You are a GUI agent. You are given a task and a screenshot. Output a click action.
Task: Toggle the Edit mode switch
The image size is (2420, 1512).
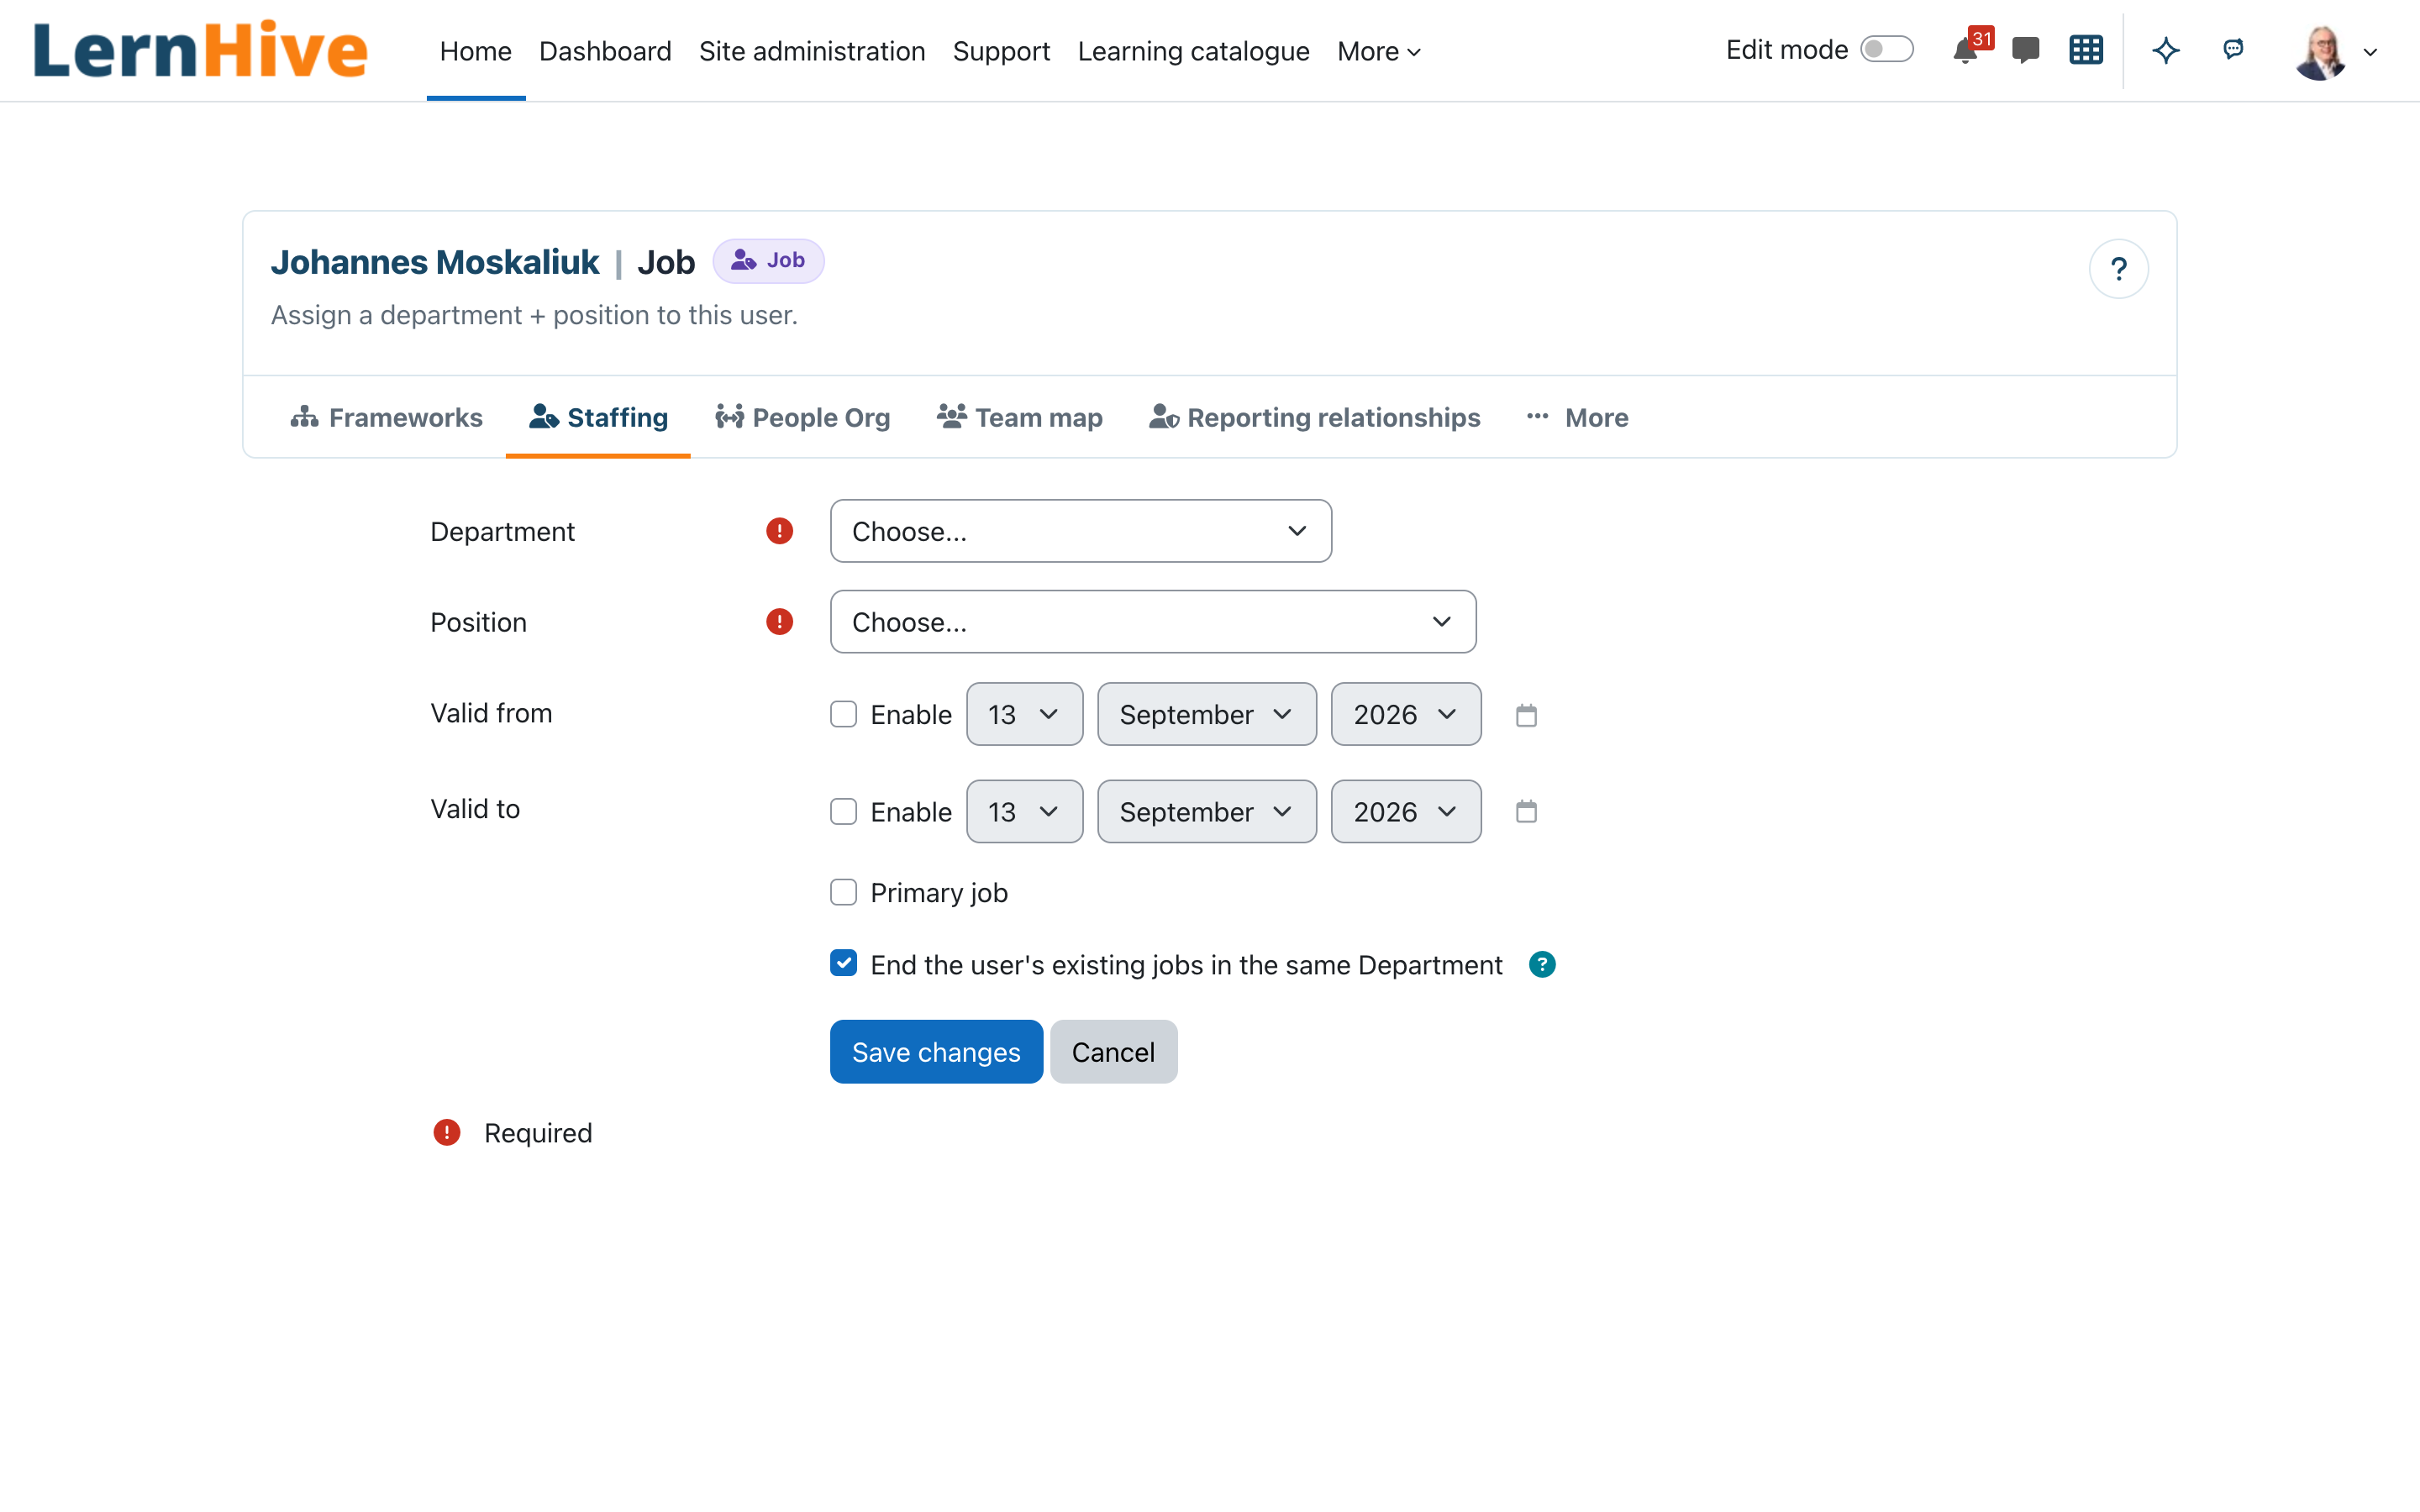1886,50
